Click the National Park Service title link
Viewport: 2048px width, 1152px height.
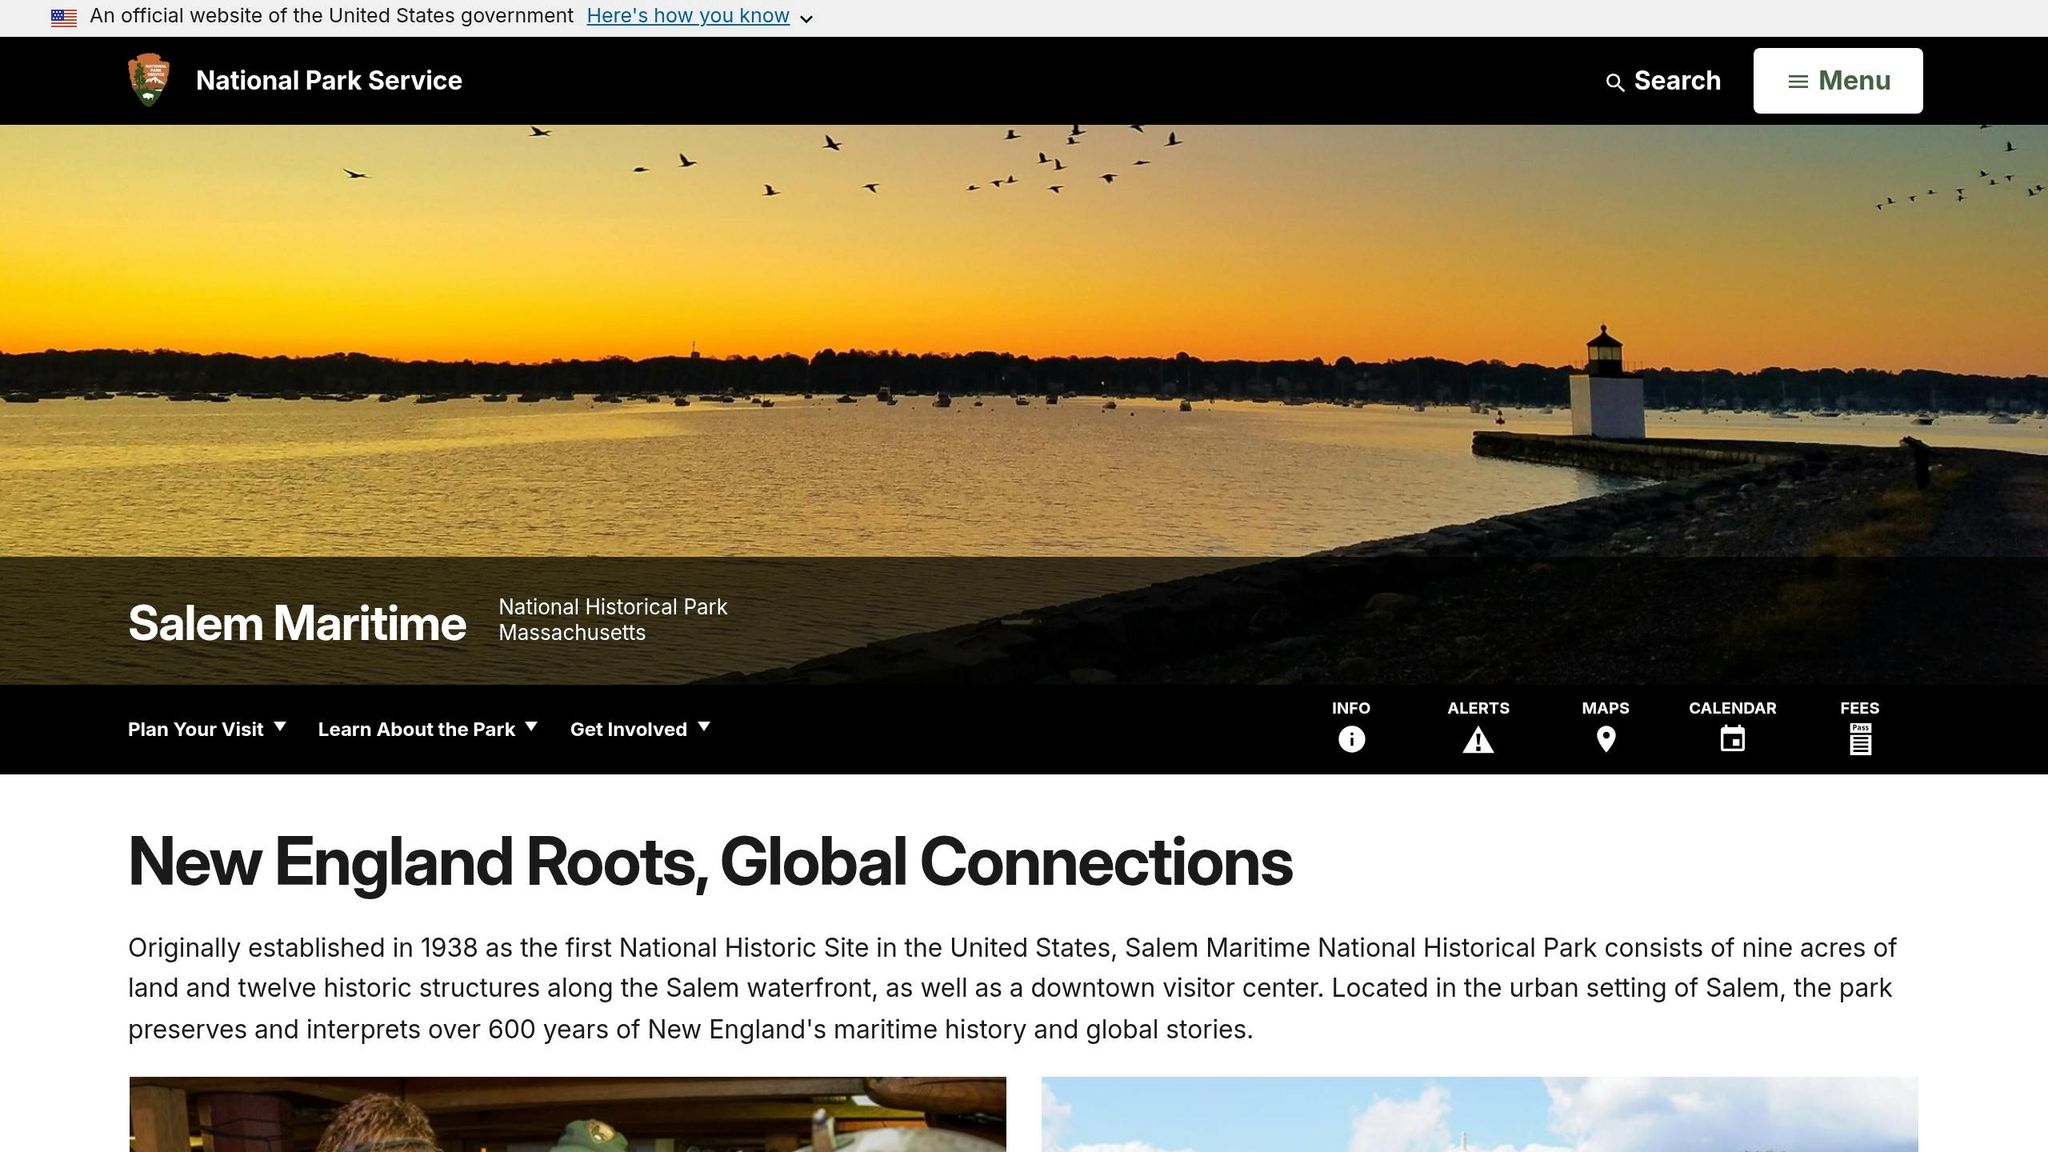pyautogui.click(x=329, y=81)
